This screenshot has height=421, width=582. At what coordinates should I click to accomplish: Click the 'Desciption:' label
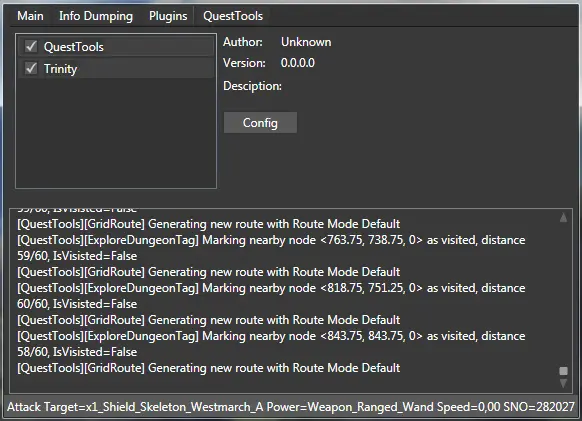(252, 86)
